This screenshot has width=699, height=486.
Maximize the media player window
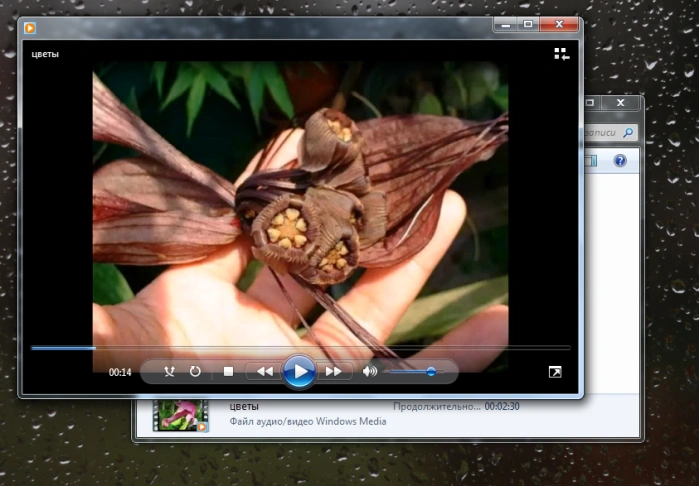click(x=528, y=24)
